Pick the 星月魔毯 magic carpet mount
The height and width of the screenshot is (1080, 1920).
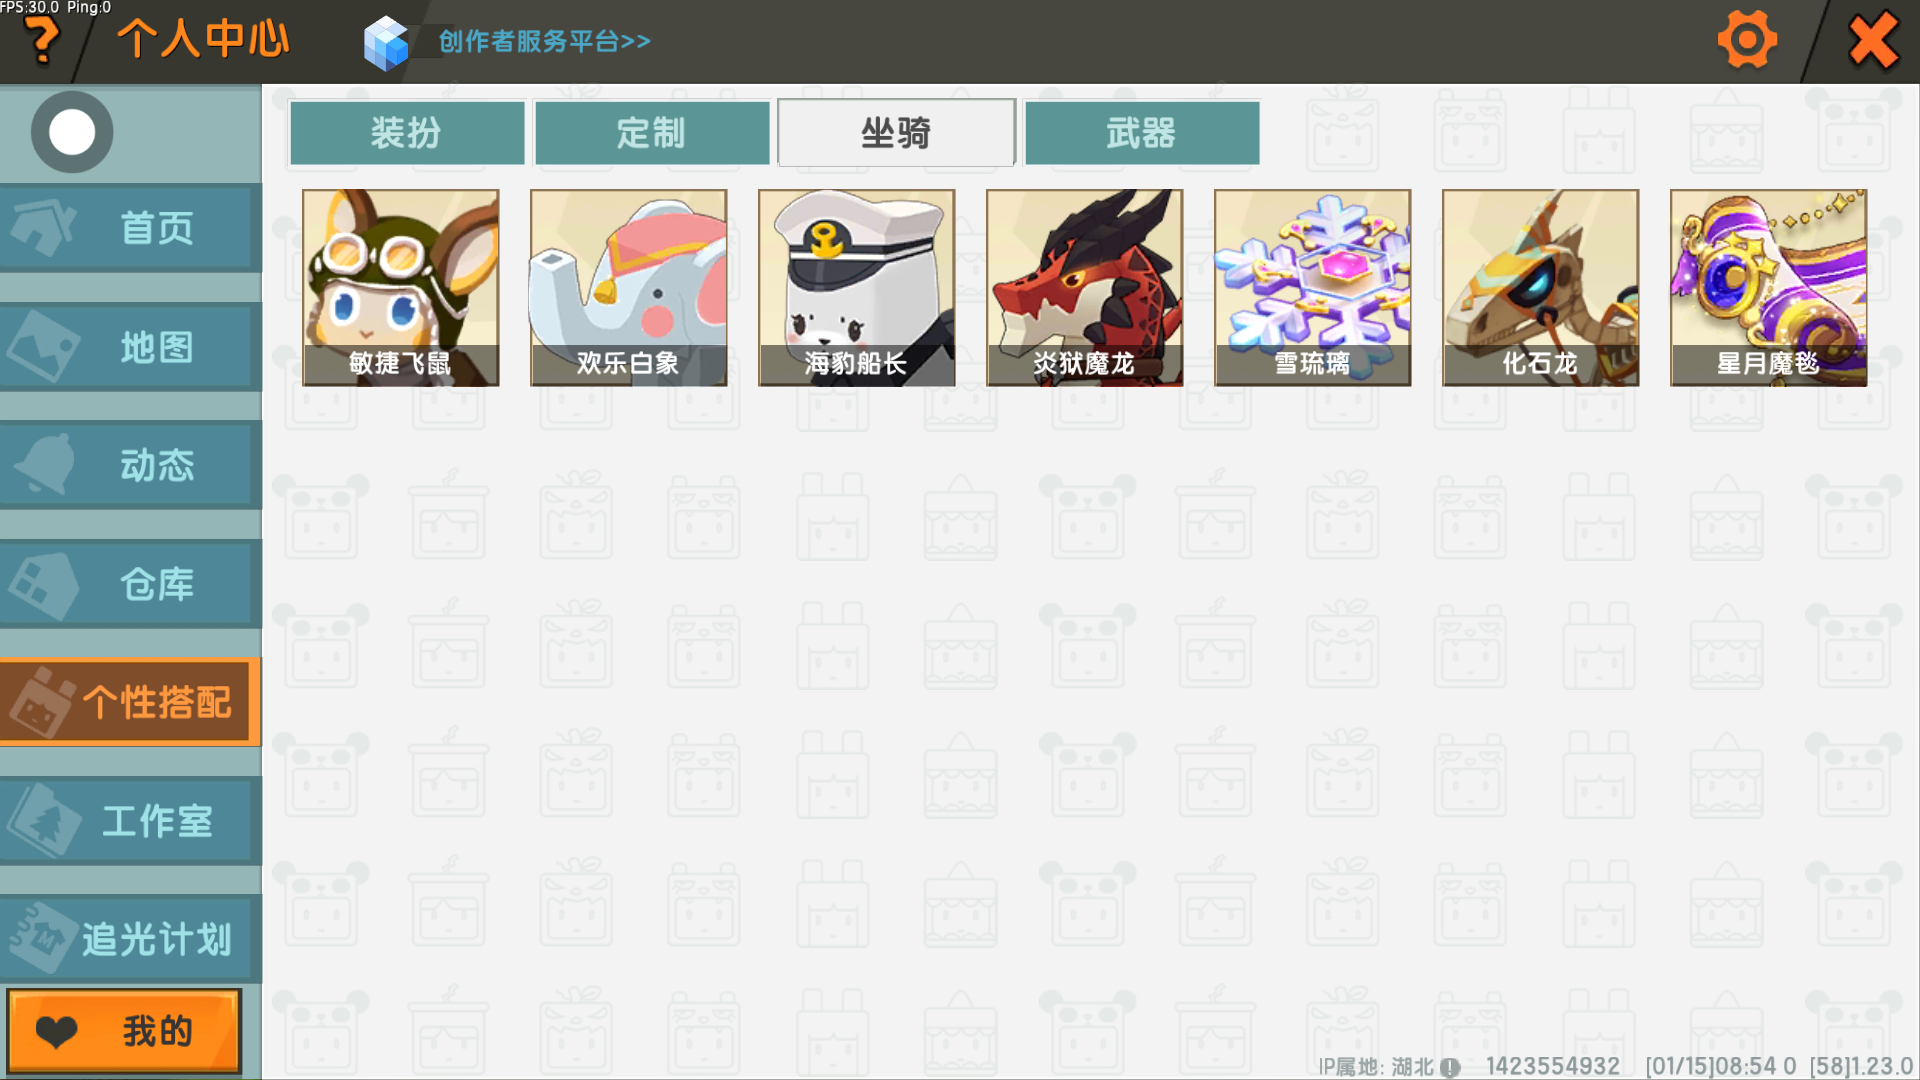(x=1768, y=288)
